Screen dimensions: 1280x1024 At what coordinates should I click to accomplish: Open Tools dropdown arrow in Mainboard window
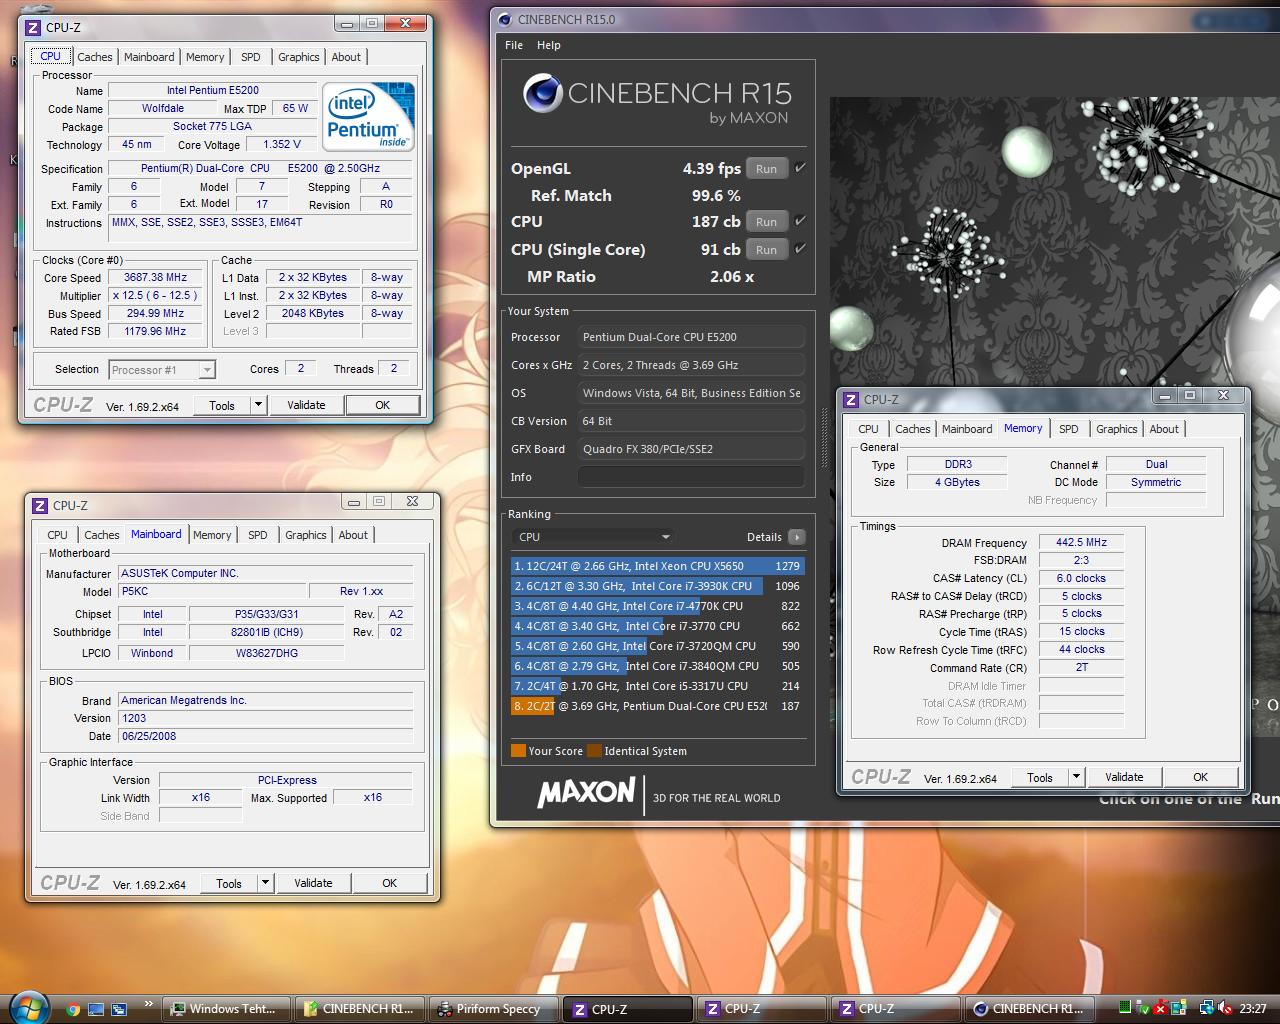click(x=265, y=883)
